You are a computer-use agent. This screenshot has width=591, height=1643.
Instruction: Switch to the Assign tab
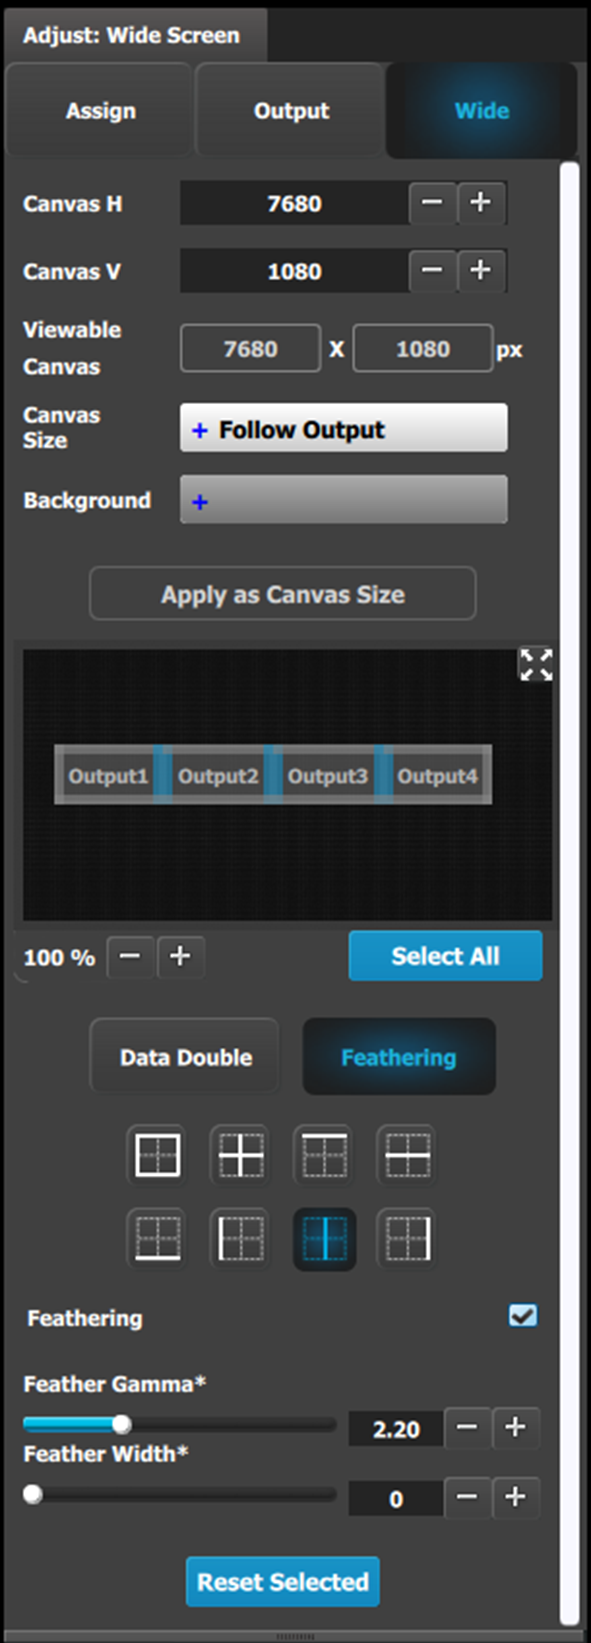100,110
